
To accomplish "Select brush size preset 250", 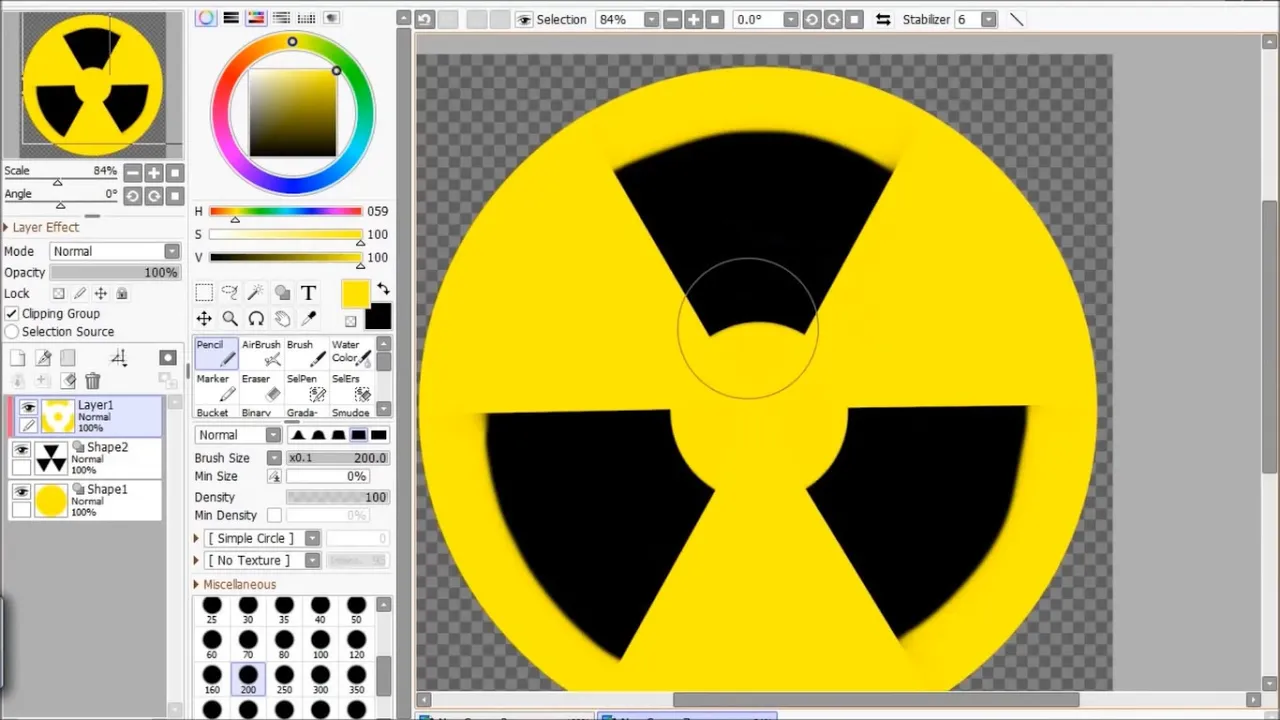I will (x=284, y=681).
